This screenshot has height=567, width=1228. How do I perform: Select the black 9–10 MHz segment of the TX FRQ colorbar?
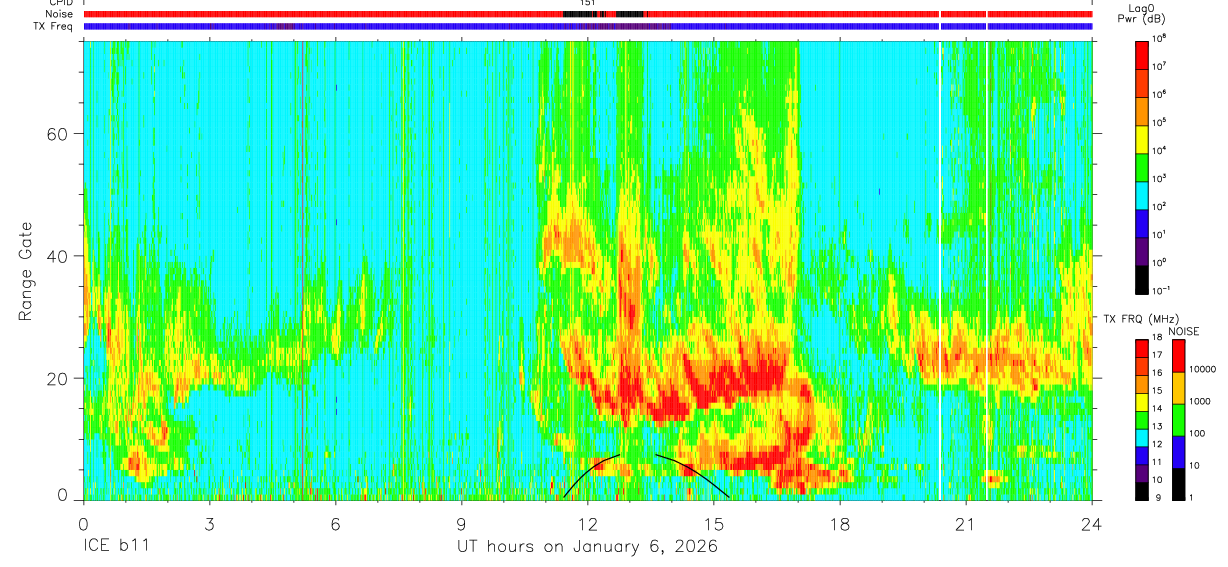[1143, 490]
